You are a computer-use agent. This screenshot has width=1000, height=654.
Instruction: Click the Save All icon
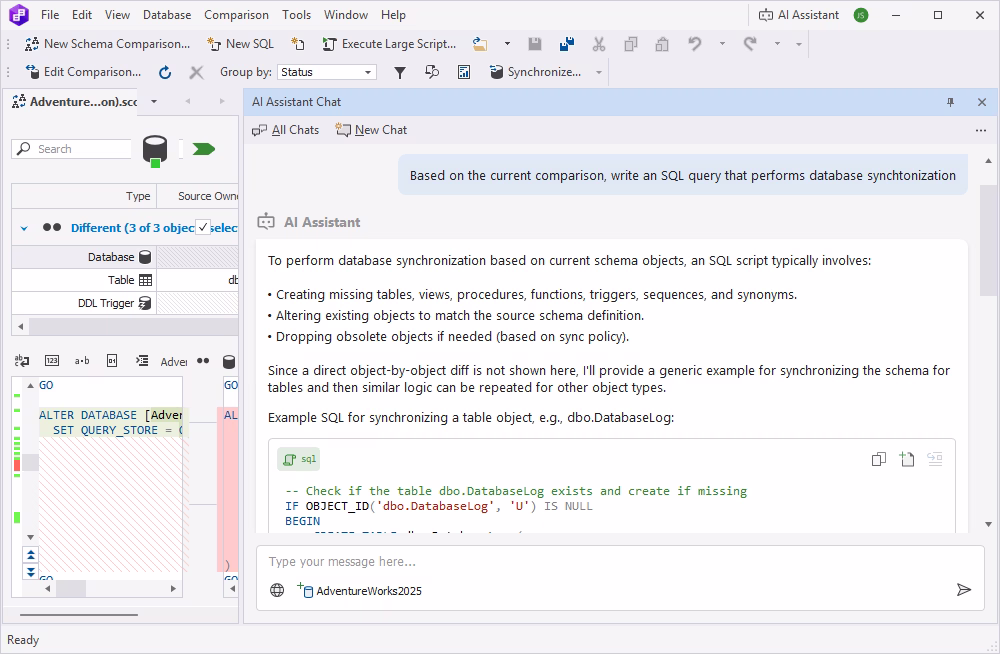coord(566,44)
